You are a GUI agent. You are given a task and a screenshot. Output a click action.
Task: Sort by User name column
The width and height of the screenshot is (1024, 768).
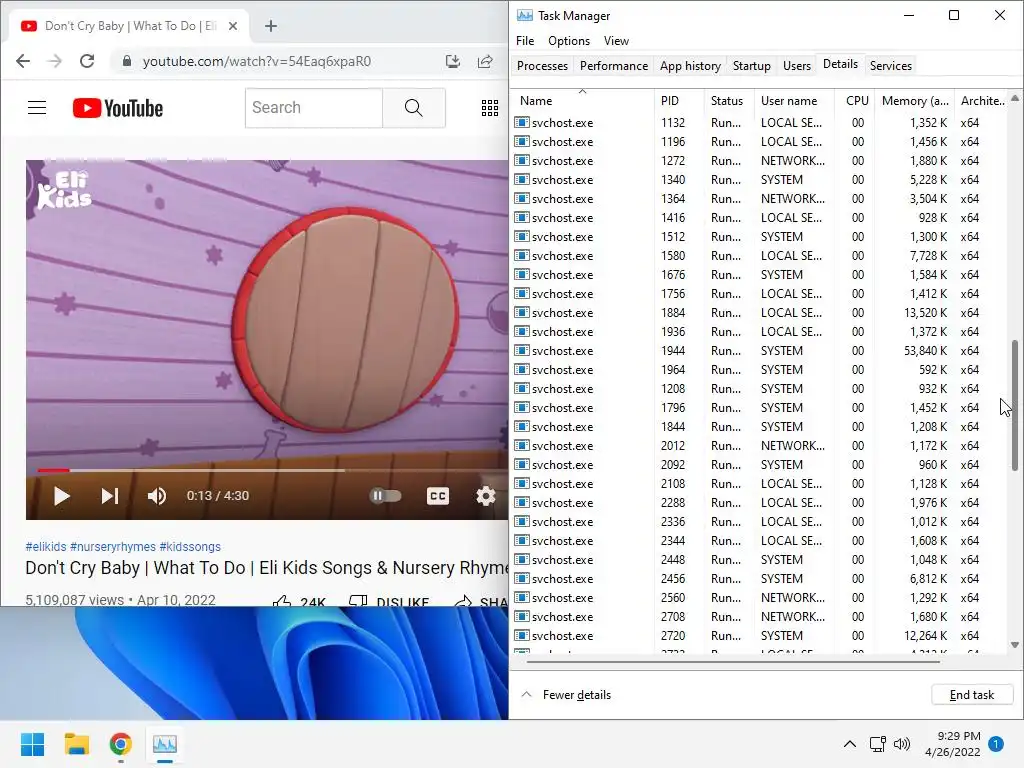(794, 101)
